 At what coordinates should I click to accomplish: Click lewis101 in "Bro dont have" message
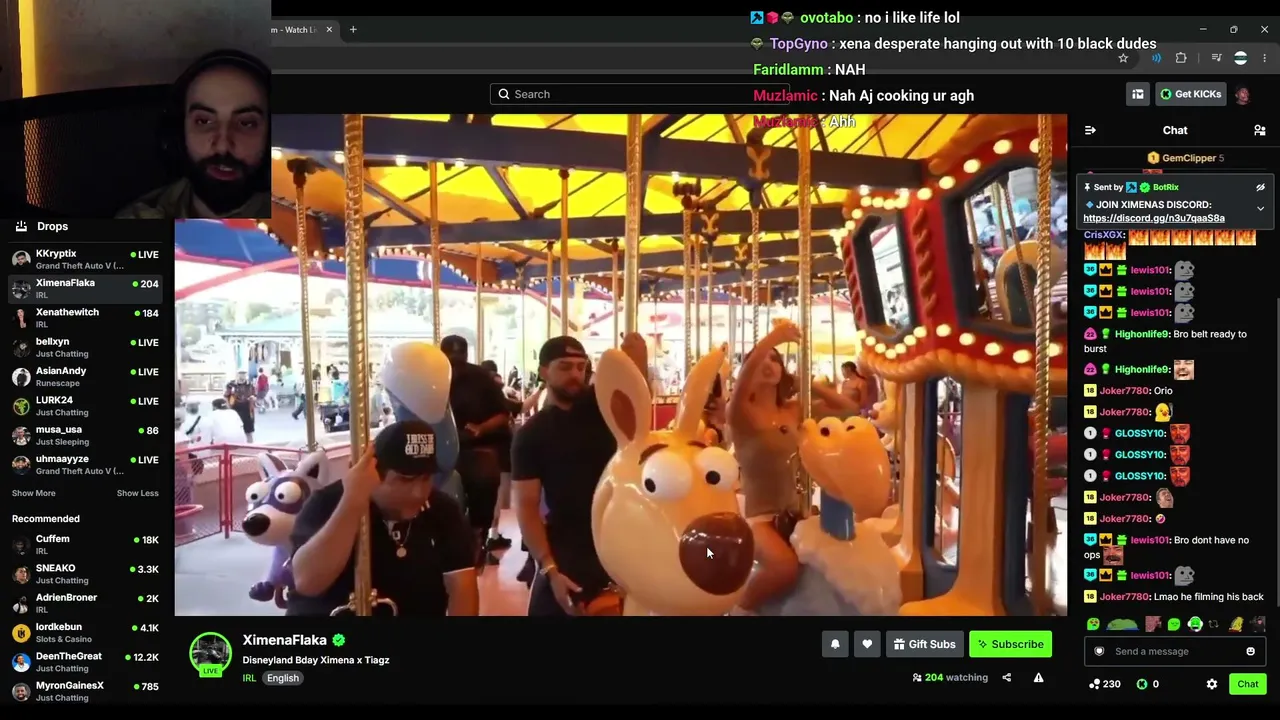coord(1150,540)
